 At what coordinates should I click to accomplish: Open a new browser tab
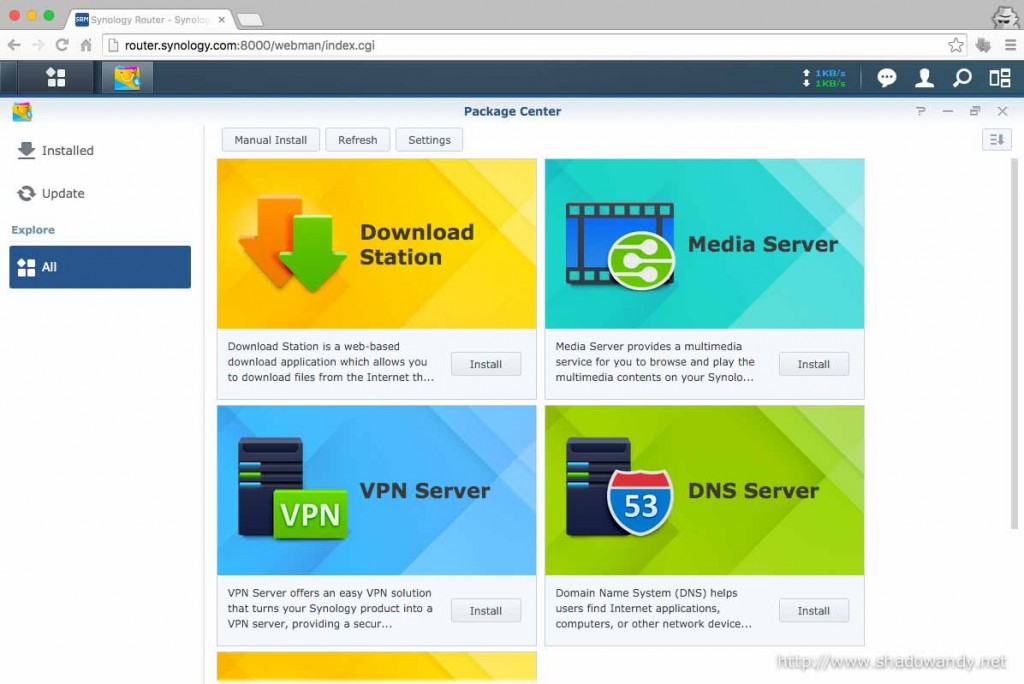tap(250, 20)
